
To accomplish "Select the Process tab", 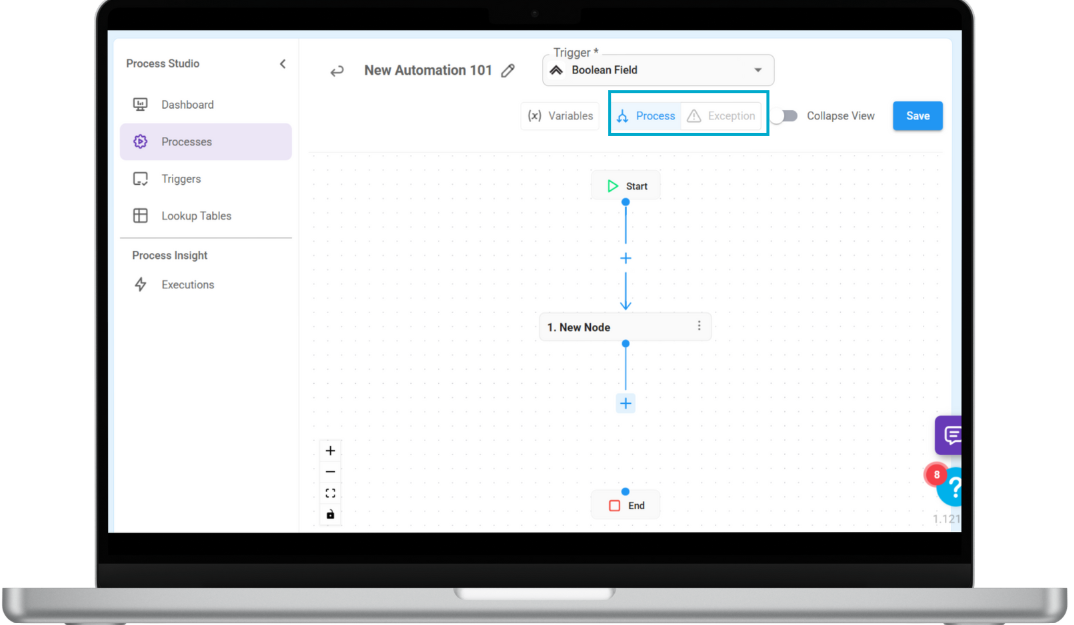I will pyautogui.click(x=646, y=116).
